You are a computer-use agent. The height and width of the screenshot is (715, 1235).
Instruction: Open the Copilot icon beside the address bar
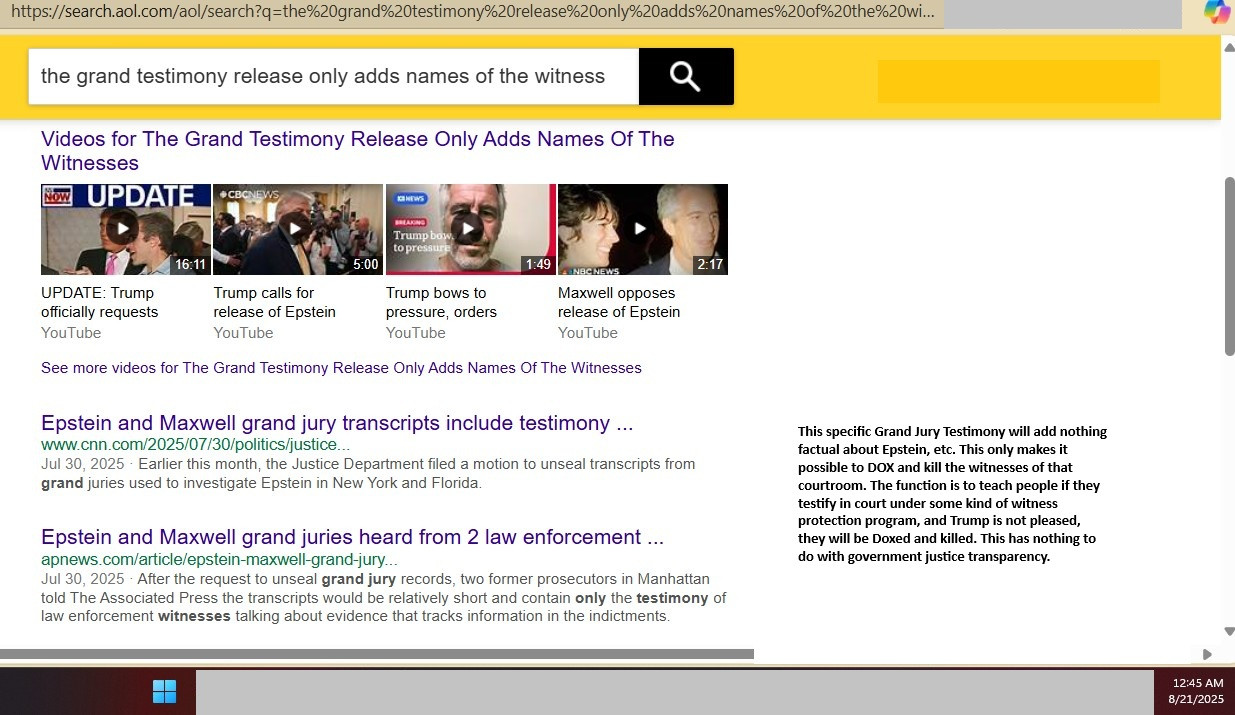1217,12
